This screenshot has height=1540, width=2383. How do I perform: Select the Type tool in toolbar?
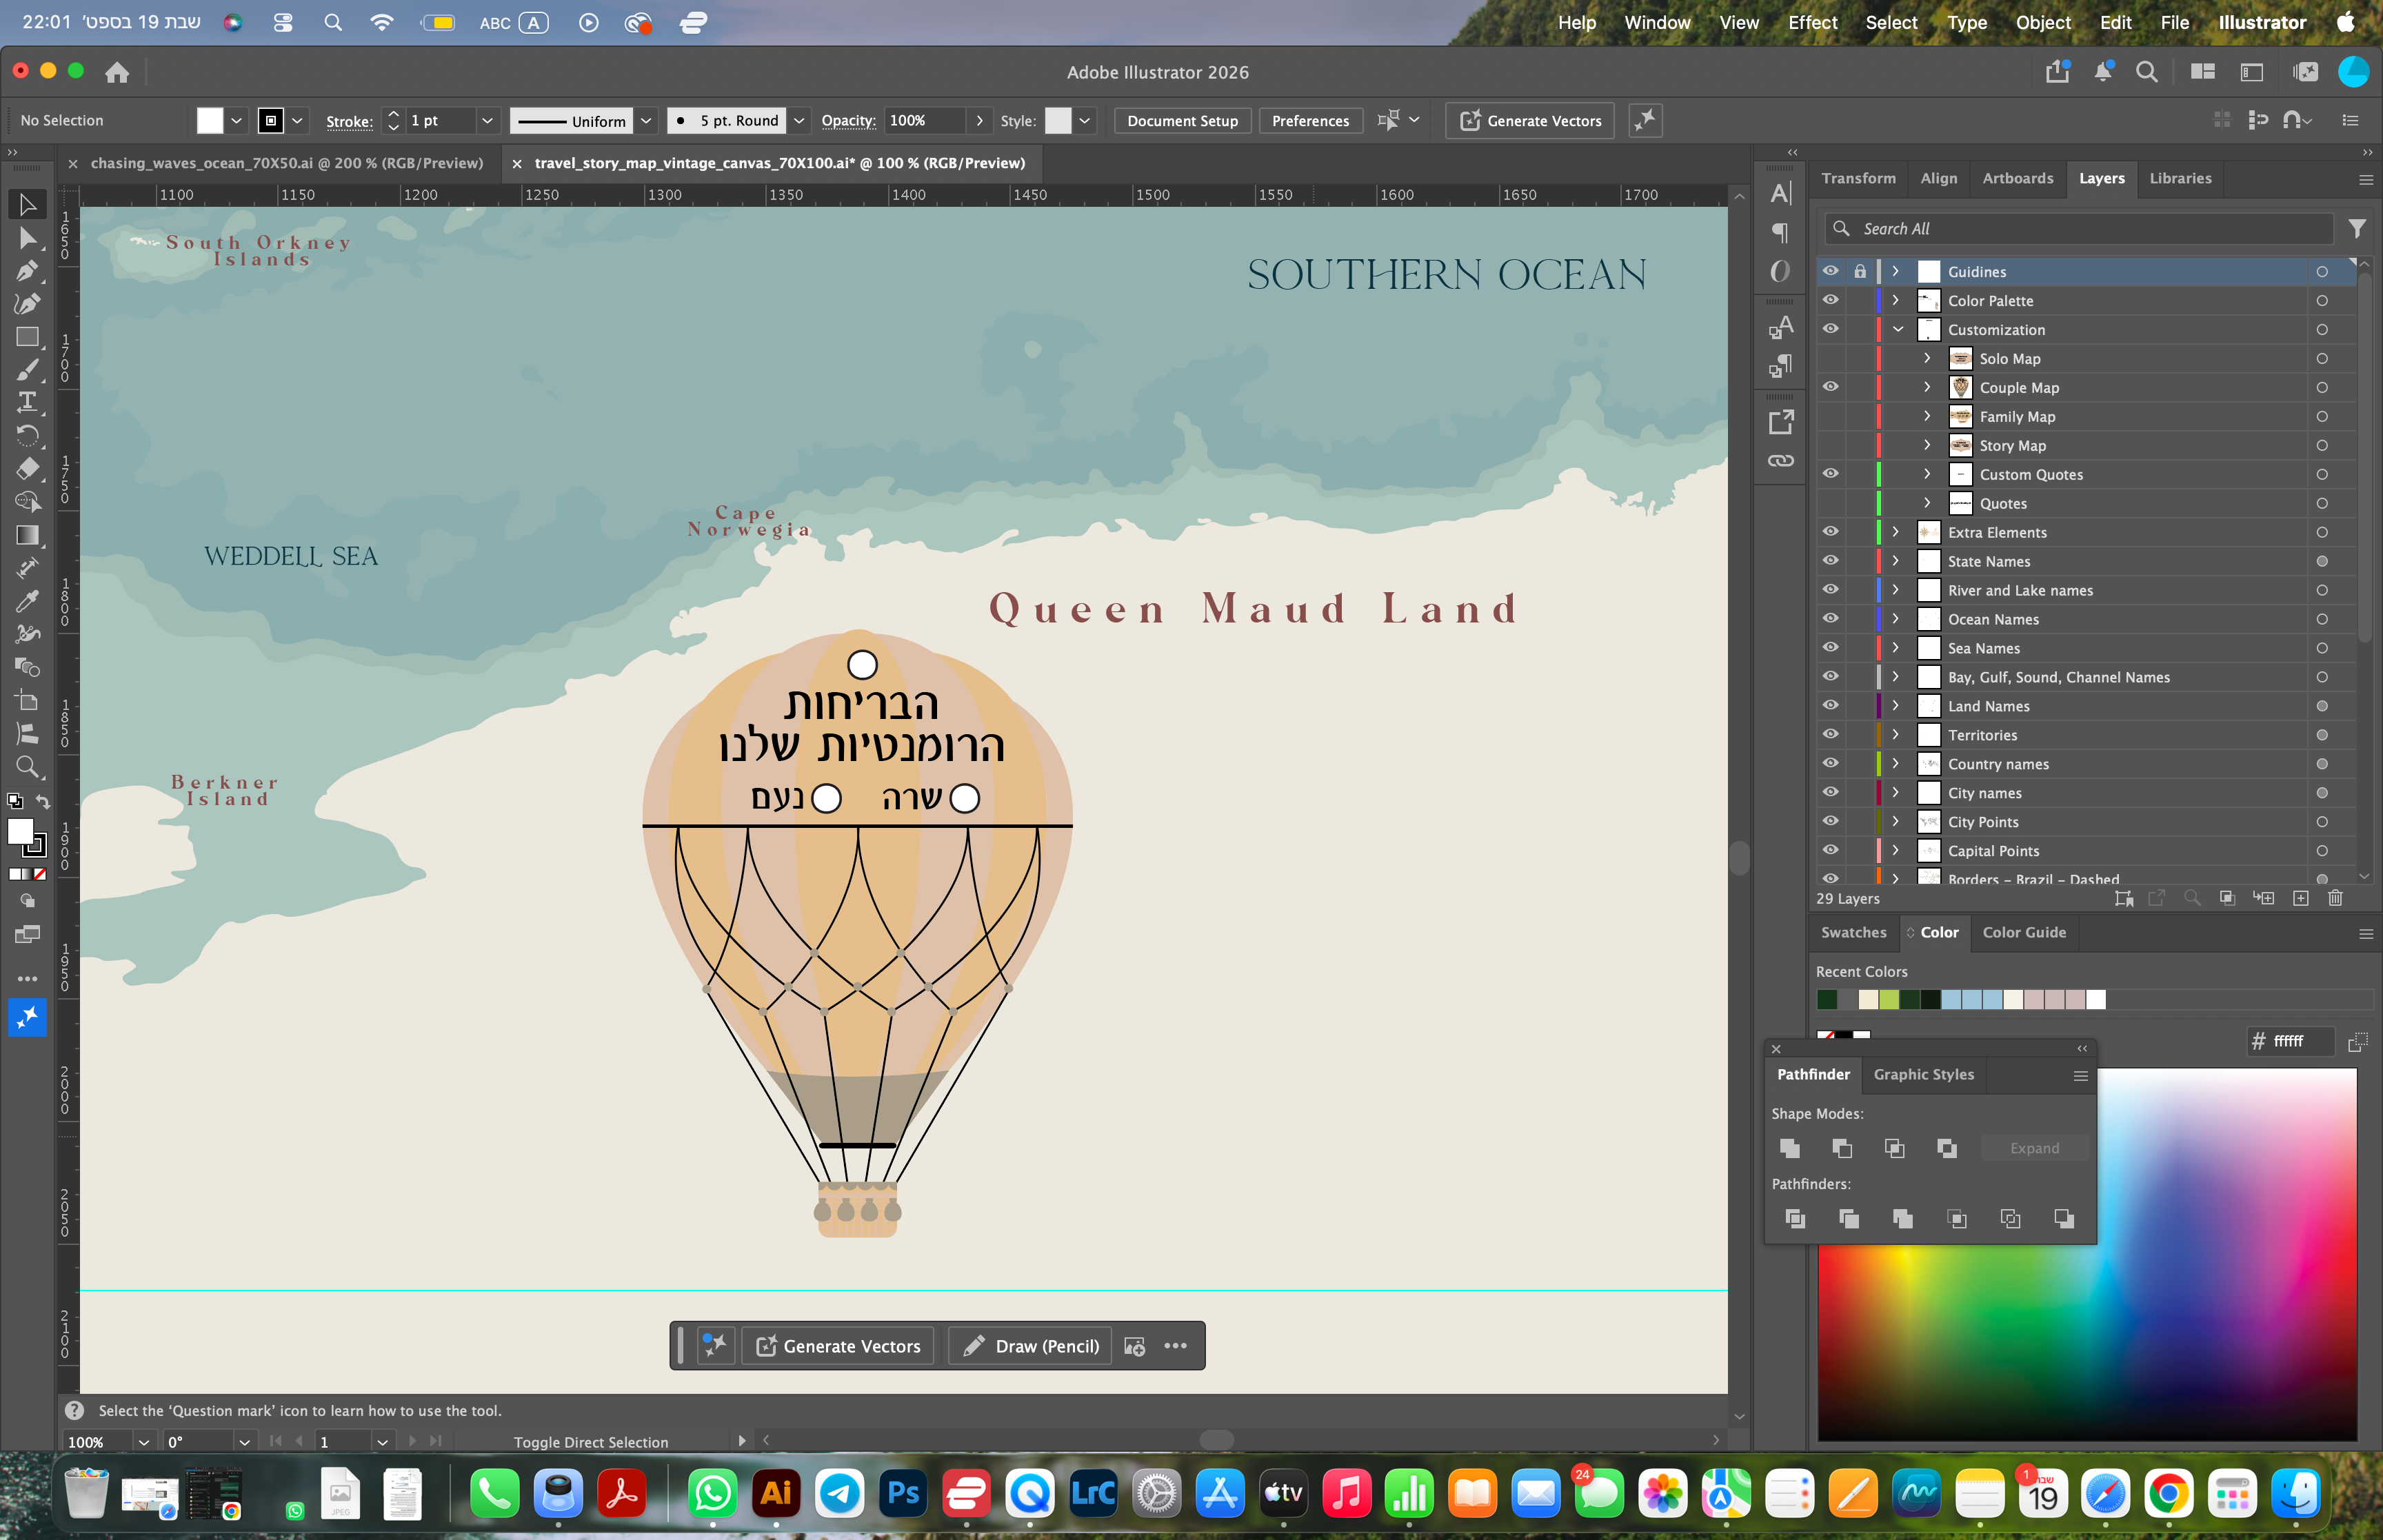[27, 402]
